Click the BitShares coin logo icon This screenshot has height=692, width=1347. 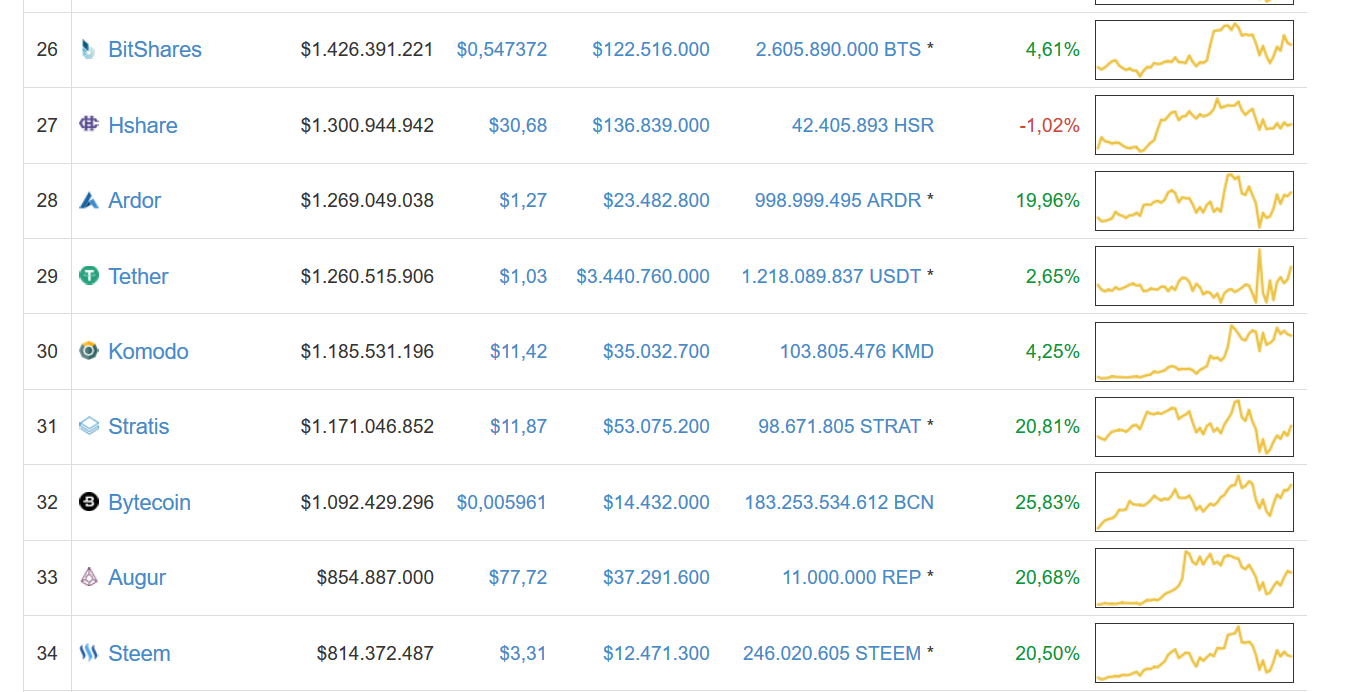tap(89, 49)
